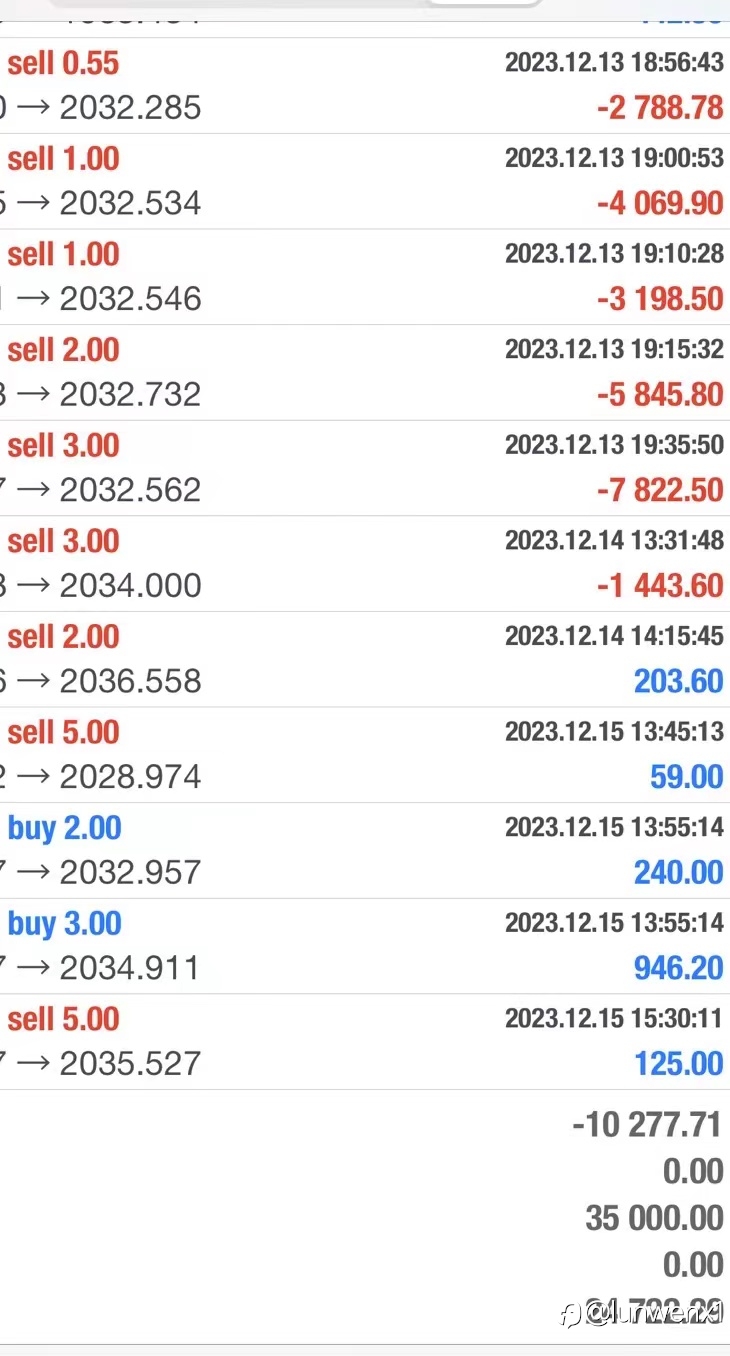Open the buy 3.00 trade entry
This screenshot has width=730, height=1356.
tap(365, 947)
